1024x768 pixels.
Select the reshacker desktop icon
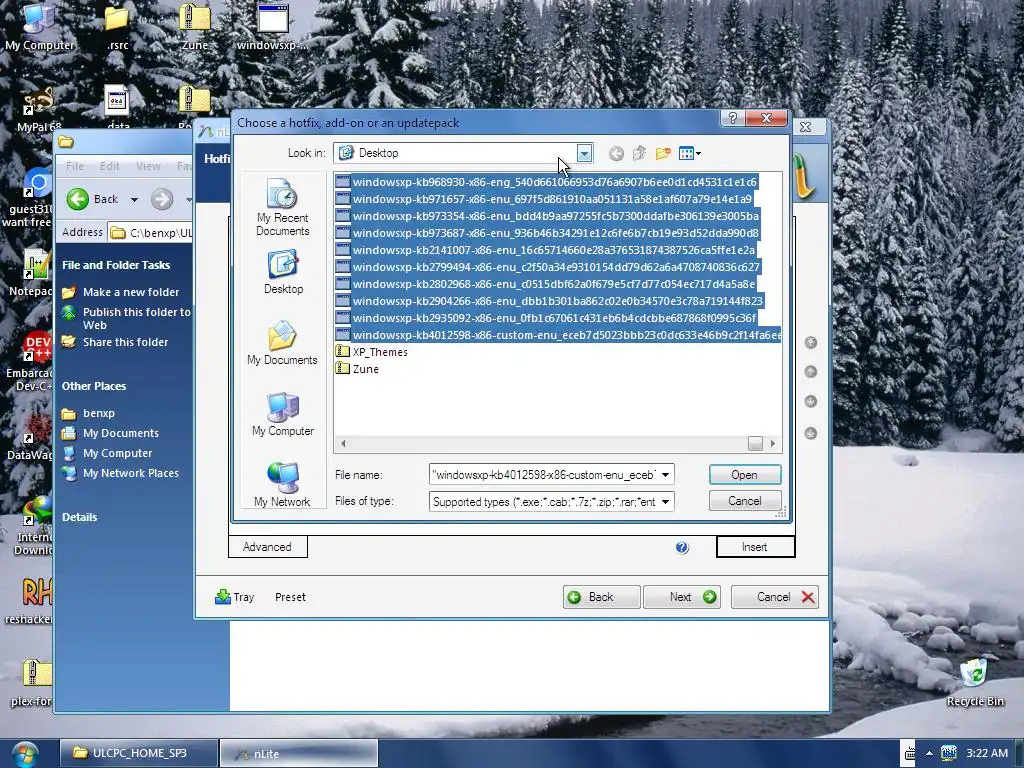[29, 601]
